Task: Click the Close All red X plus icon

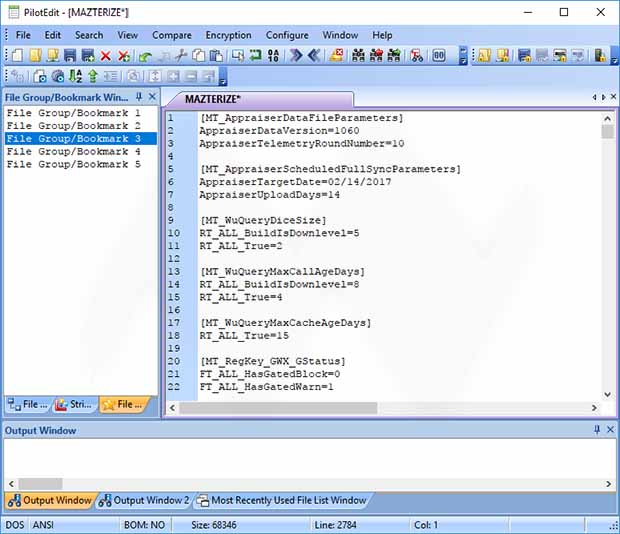Action: coord(123,56)
